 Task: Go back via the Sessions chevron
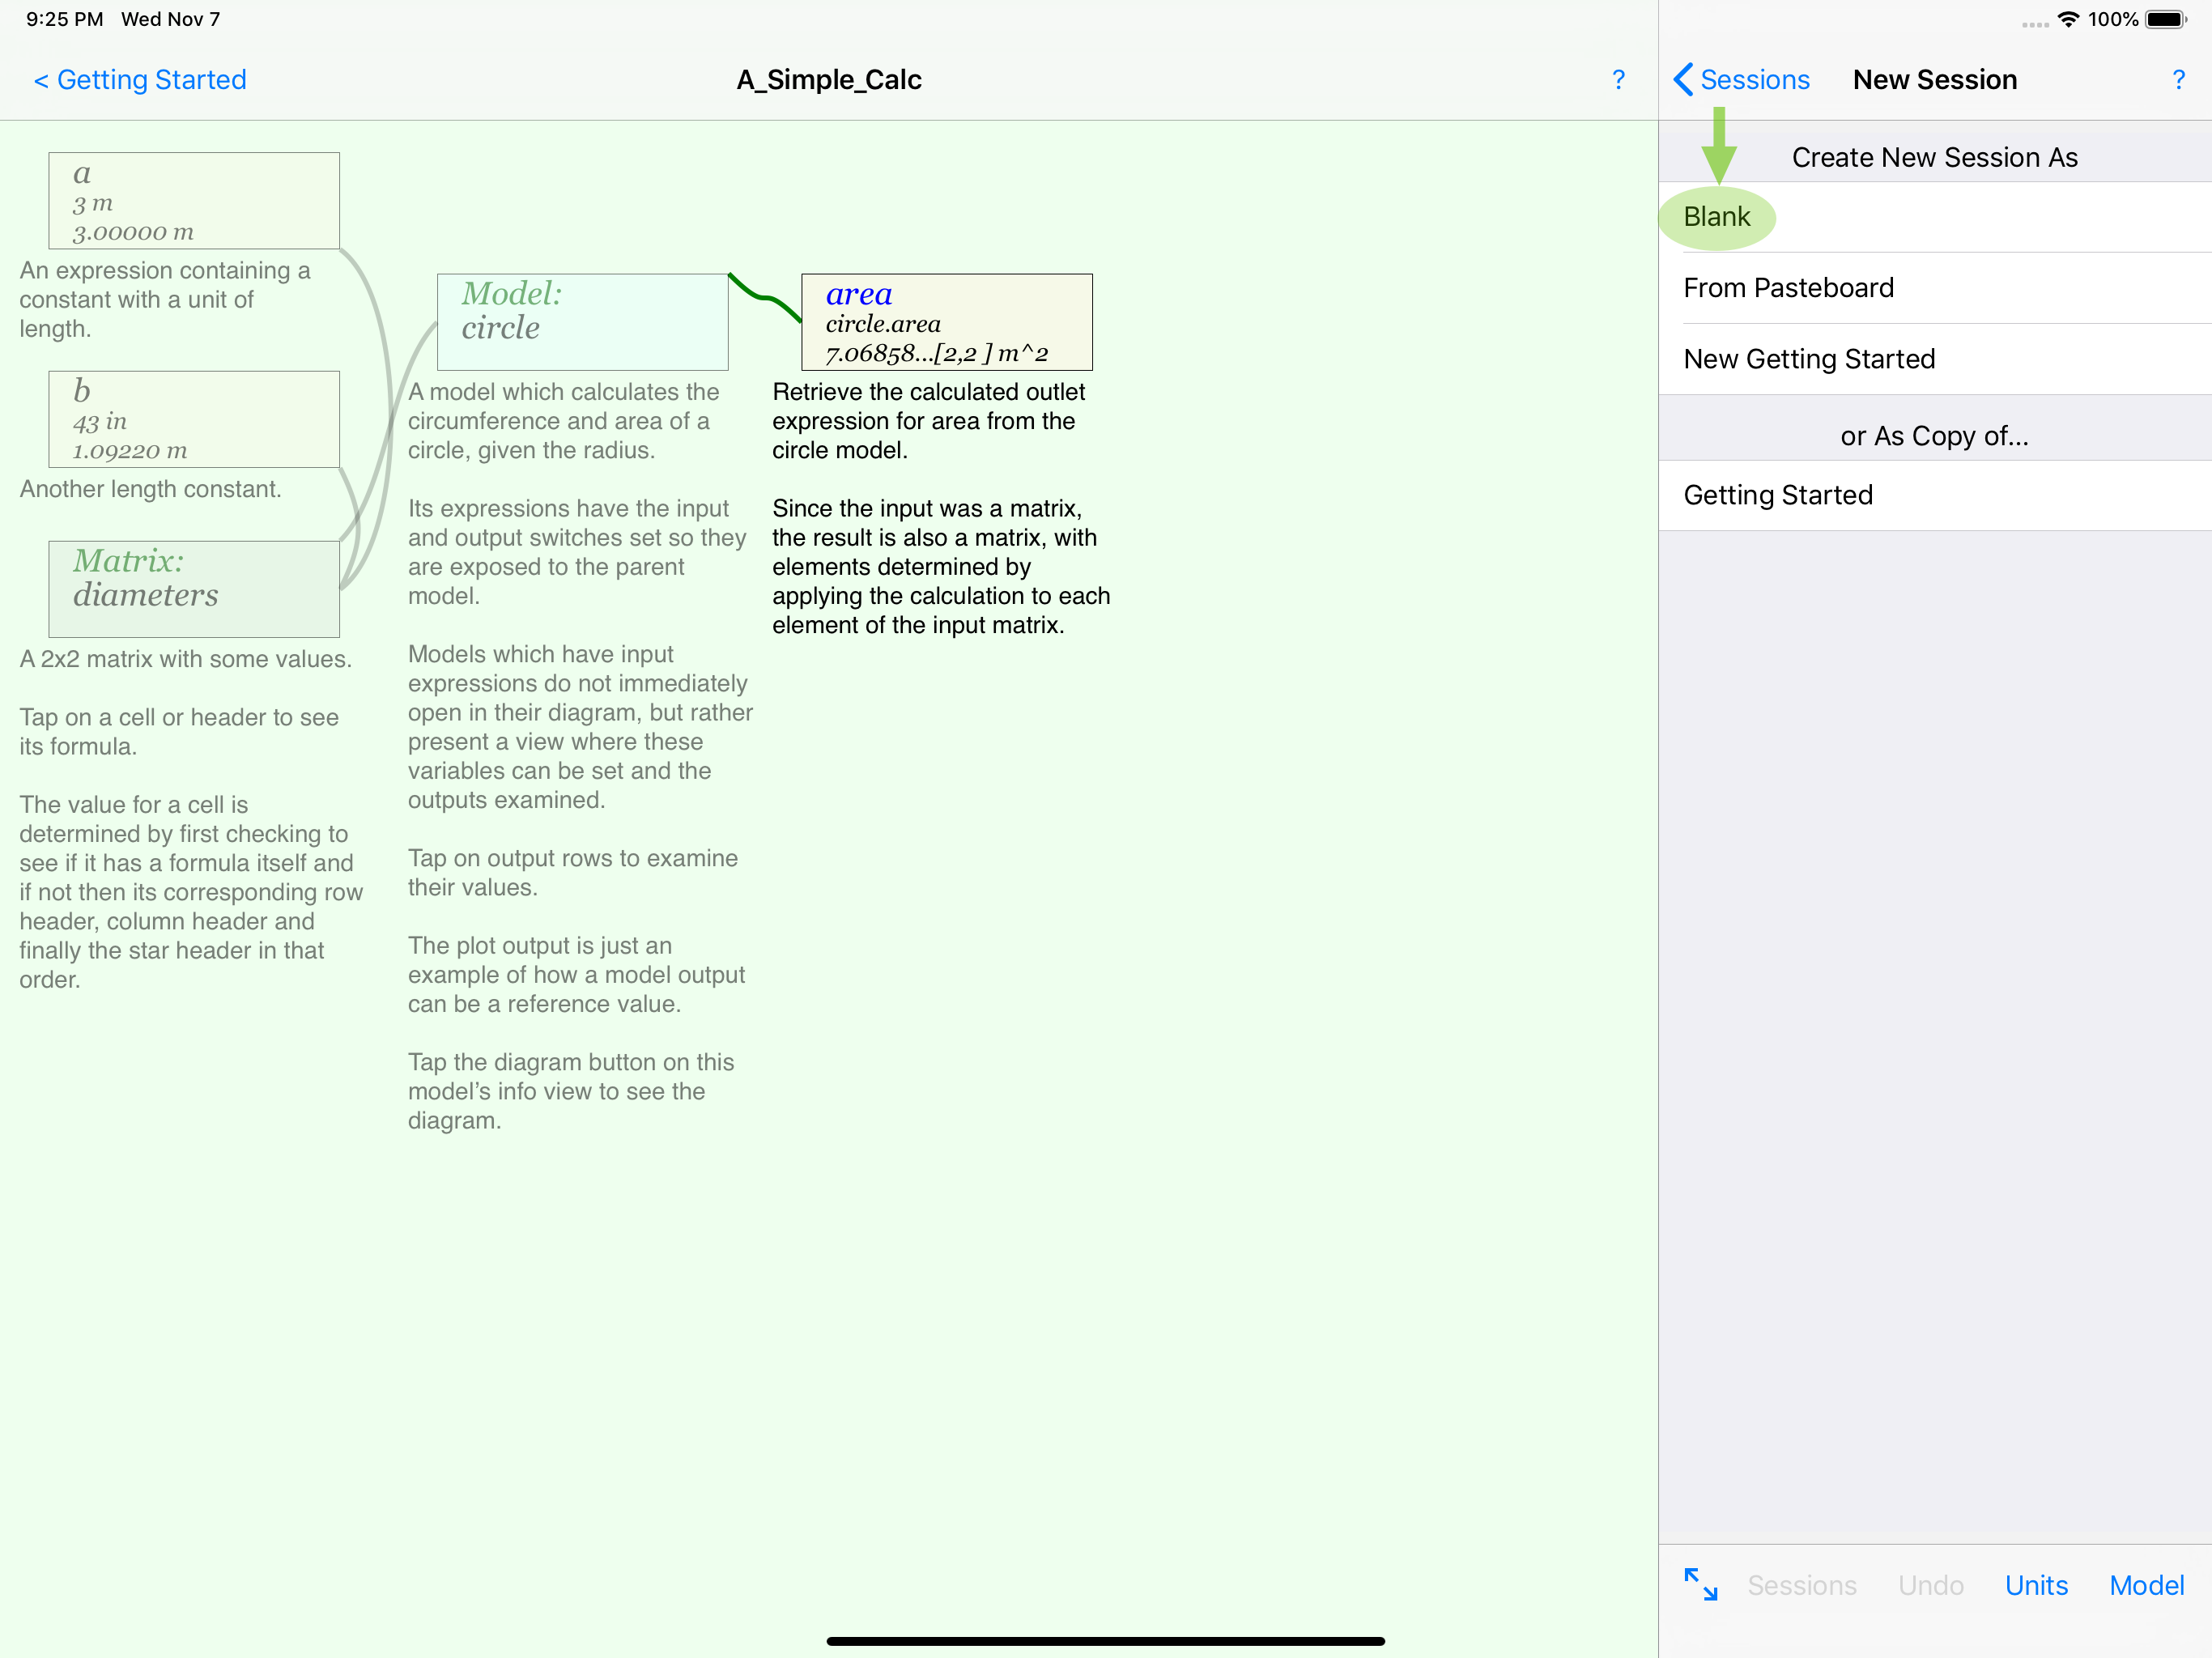click(x=1741, y=80)
